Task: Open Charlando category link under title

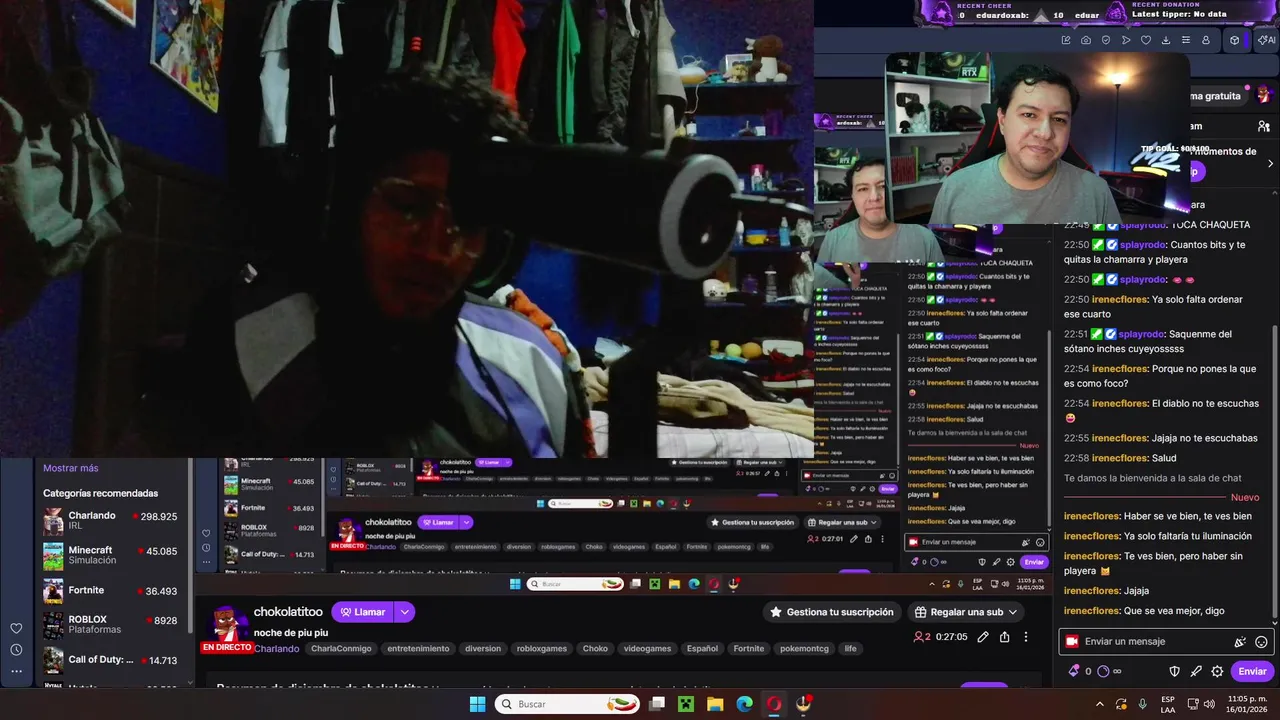Action: pos(276,648)
